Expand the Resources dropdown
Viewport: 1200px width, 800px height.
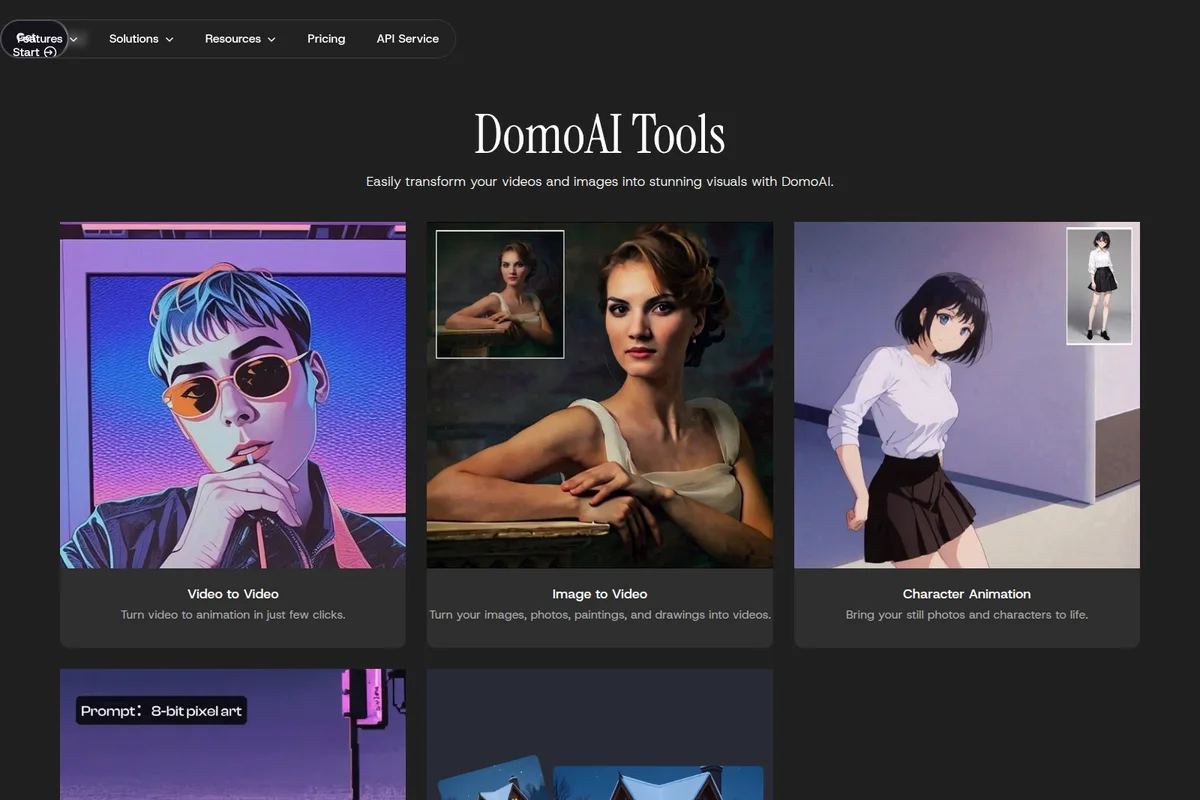232,38
